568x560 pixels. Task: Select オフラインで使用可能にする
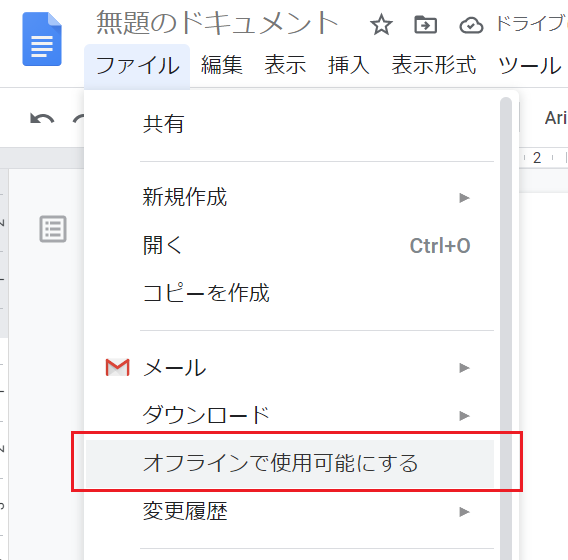click(x=290, y=464)
